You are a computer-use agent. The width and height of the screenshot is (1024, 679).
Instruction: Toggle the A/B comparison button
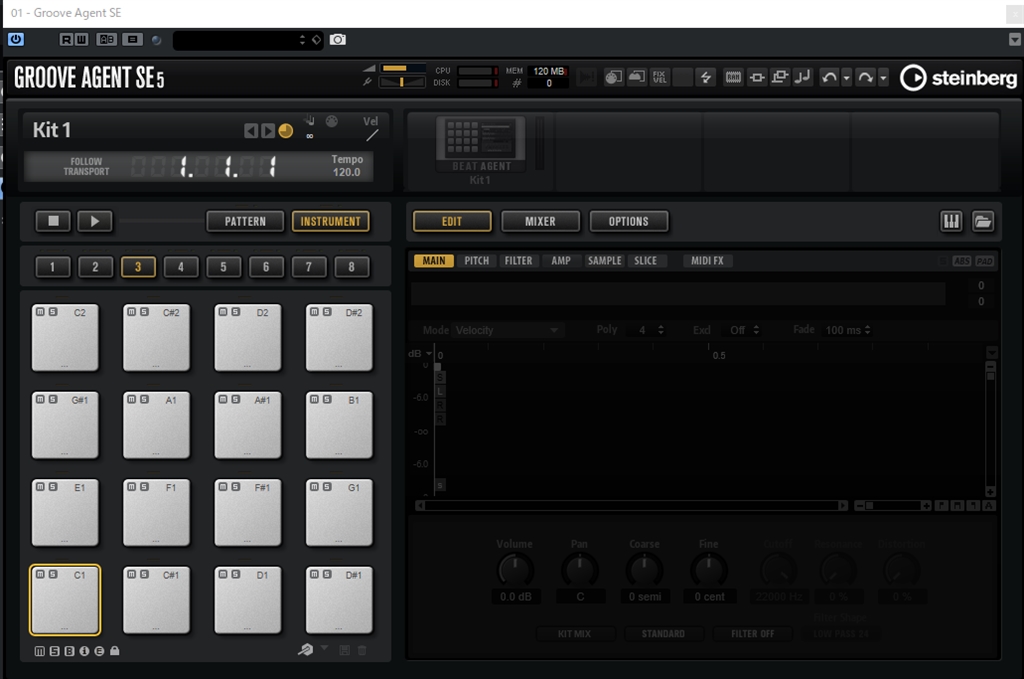click(x=106, y=40)
